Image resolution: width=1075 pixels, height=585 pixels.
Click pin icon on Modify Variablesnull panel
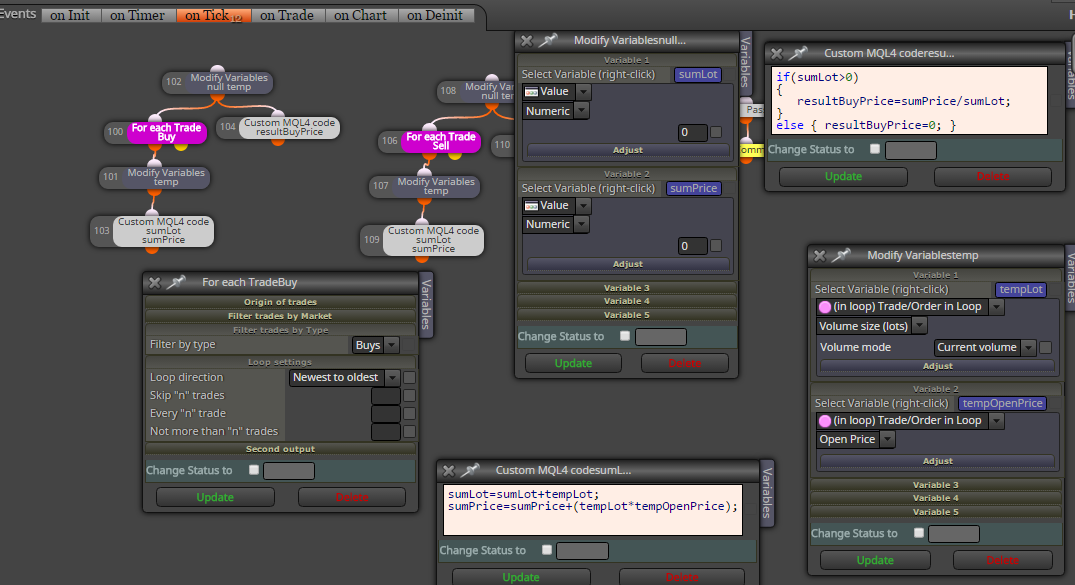(x=548, y=40)
